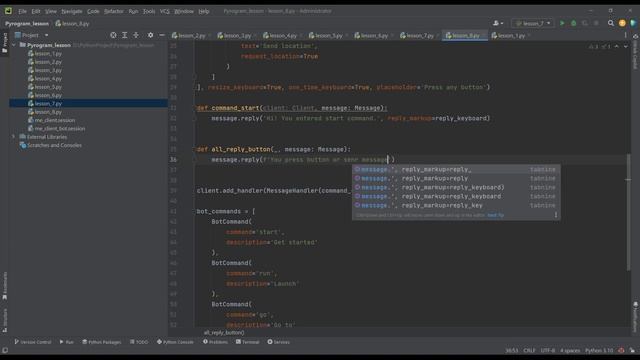Select lesson_8.py in the project tree
Screen dimensions: 640x360
coord(48,112)
